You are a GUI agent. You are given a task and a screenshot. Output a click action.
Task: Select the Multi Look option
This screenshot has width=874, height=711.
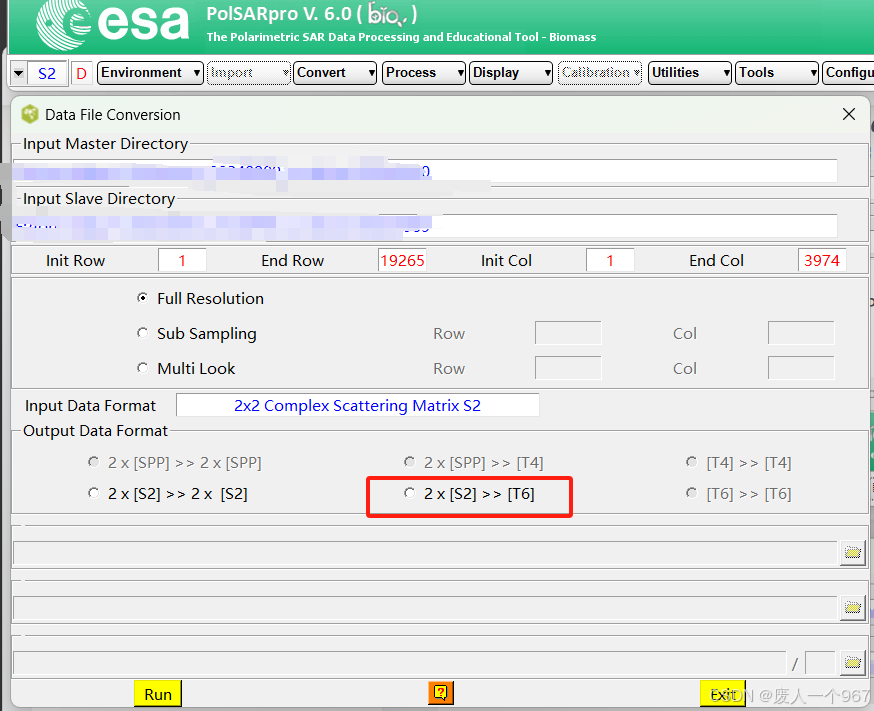[143, 368]
